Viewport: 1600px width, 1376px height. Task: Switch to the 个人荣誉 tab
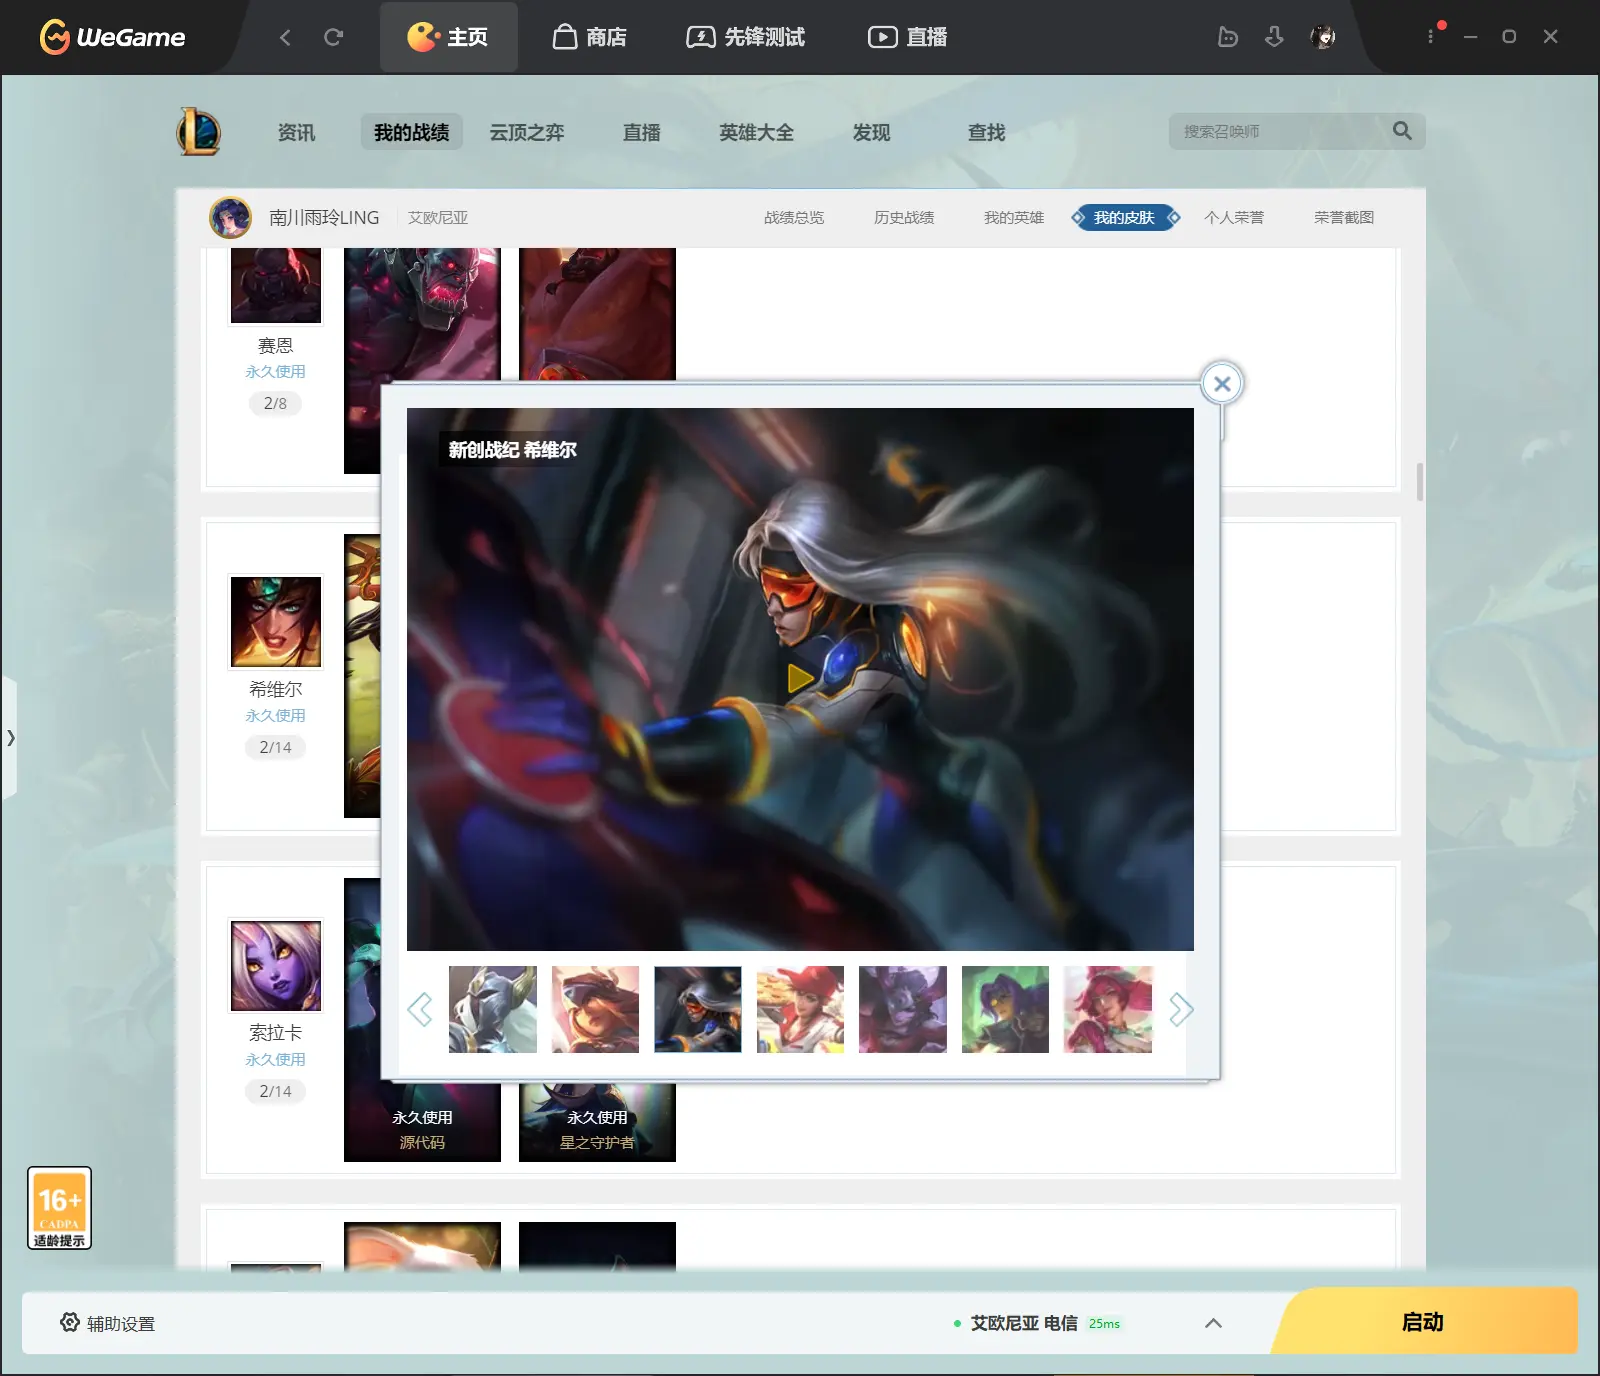1234,217
